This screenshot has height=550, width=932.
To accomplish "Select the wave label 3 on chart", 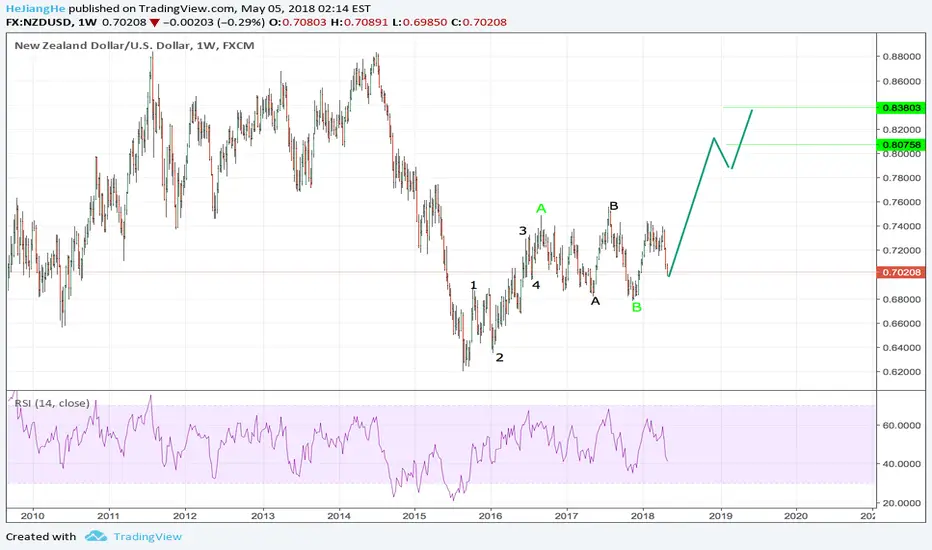I will pyautogui.click(x=522, y=231).
